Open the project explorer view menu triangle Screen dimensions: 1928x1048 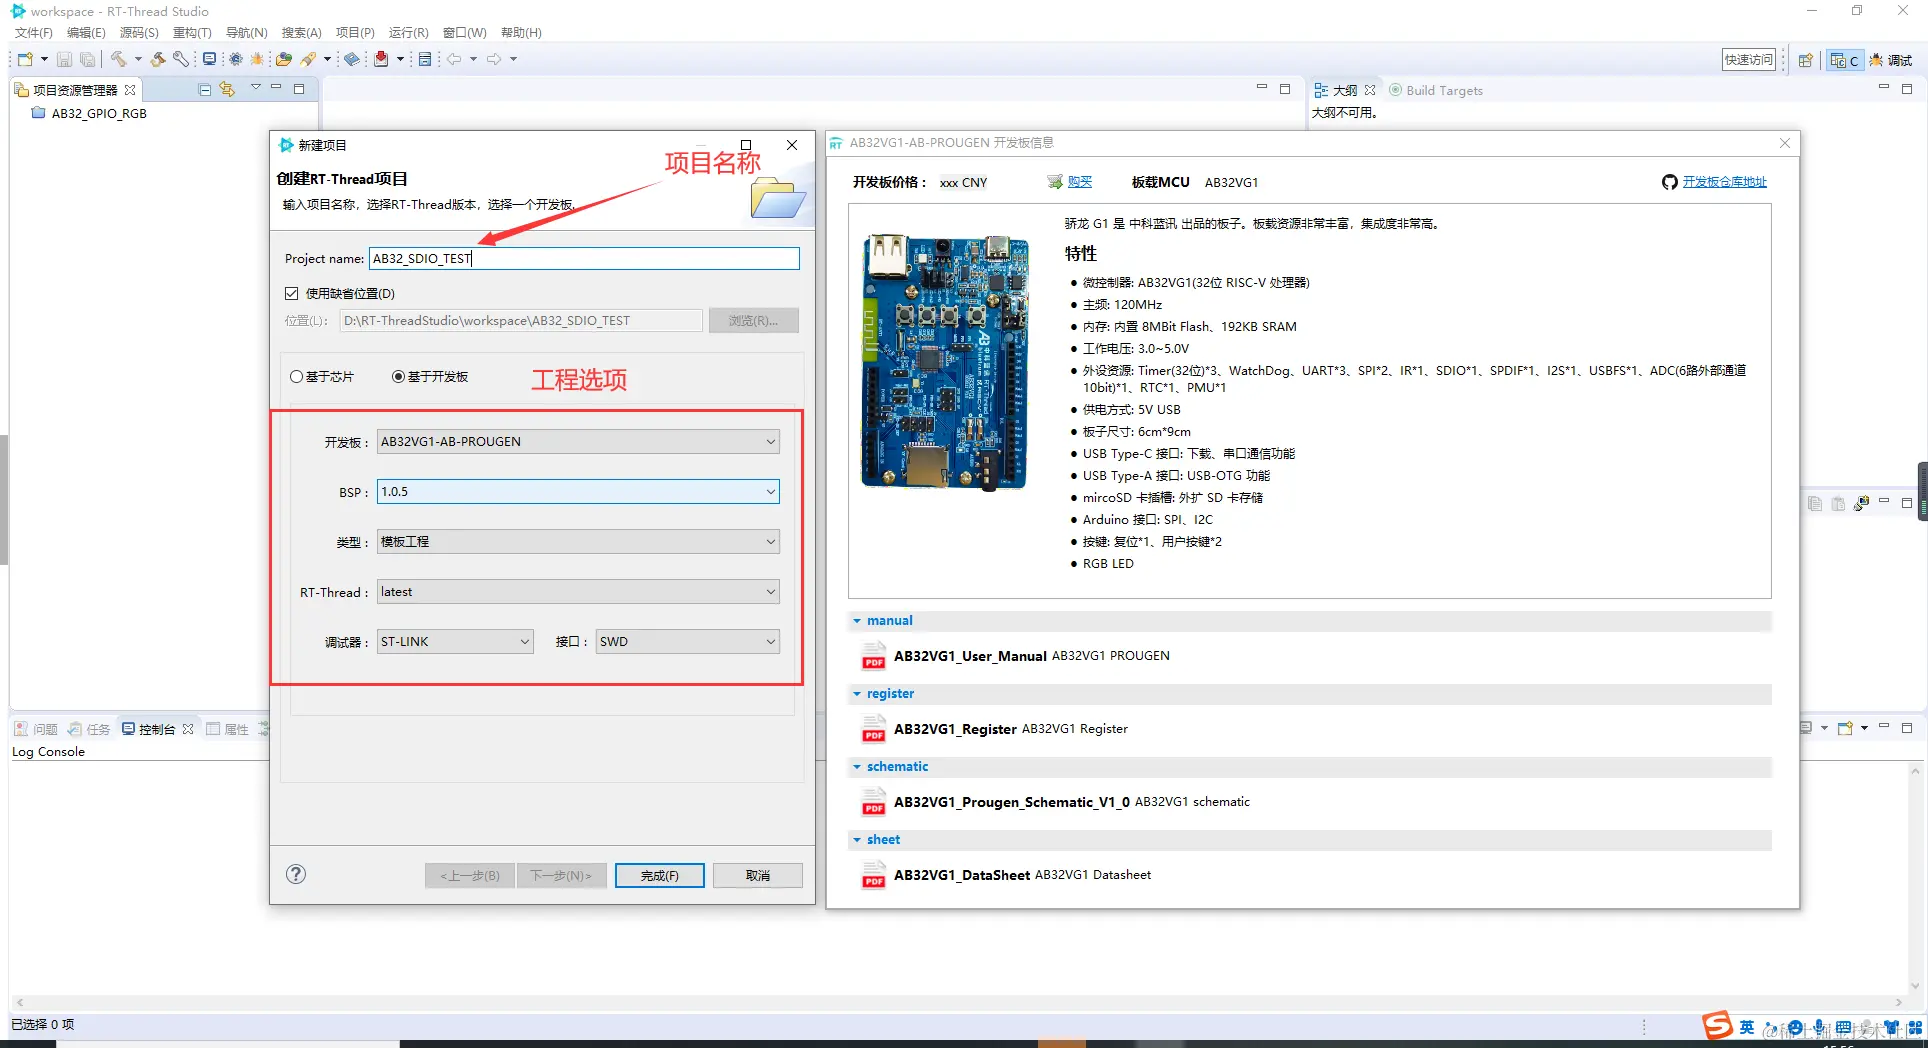click(255, 88)
